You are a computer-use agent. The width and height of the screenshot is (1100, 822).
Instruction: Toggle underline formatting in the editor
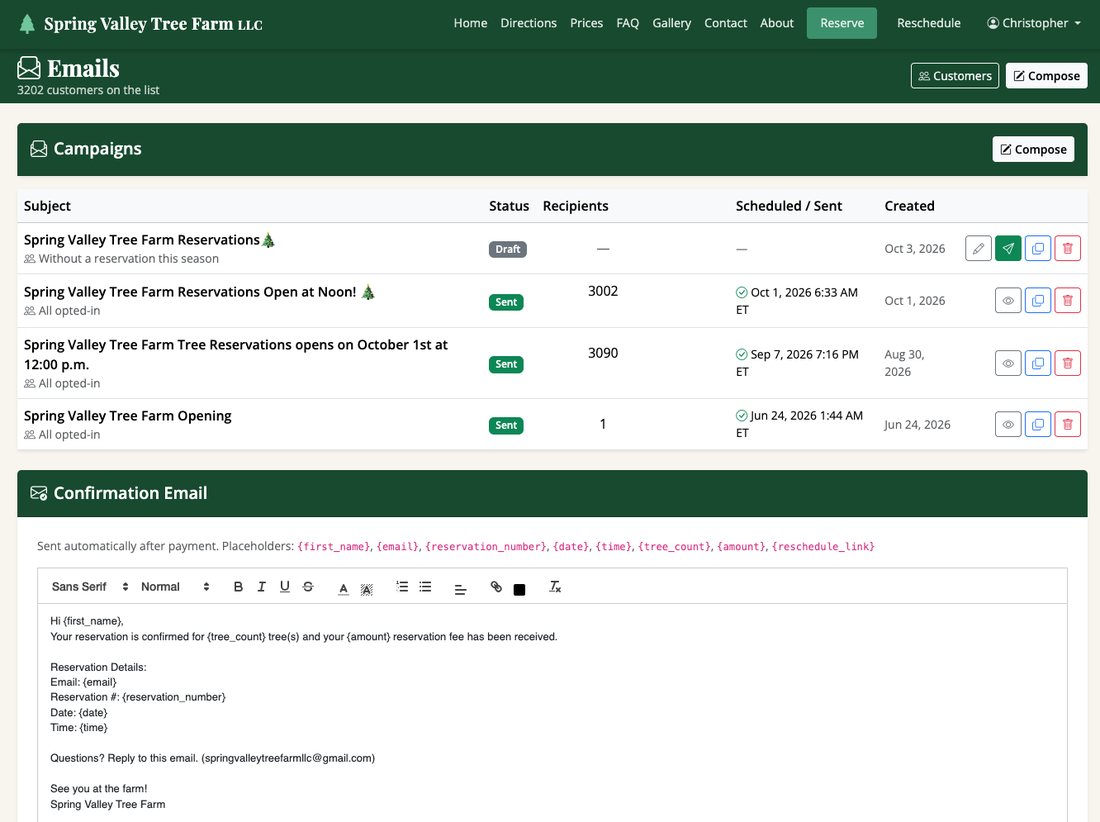(284, 587)
